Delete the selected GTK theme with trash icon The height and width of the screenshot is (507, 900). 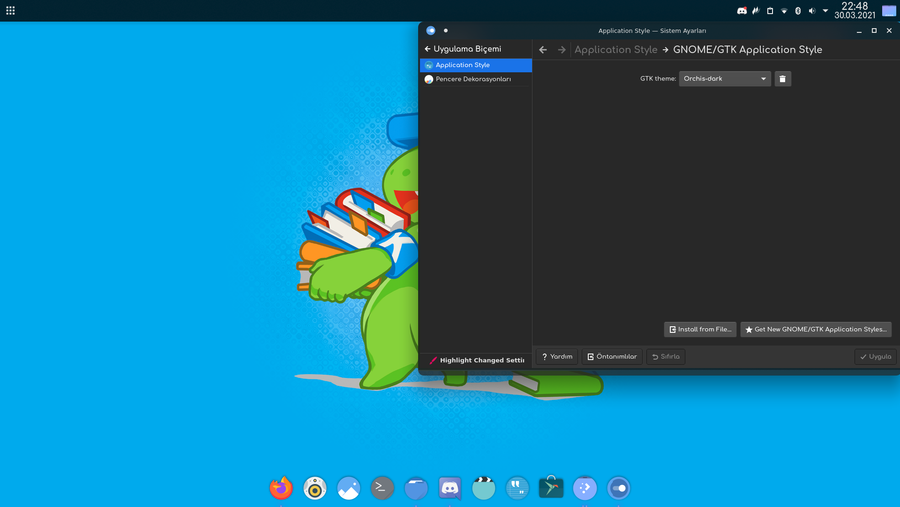pyautogui.click(x=783, y=78)
